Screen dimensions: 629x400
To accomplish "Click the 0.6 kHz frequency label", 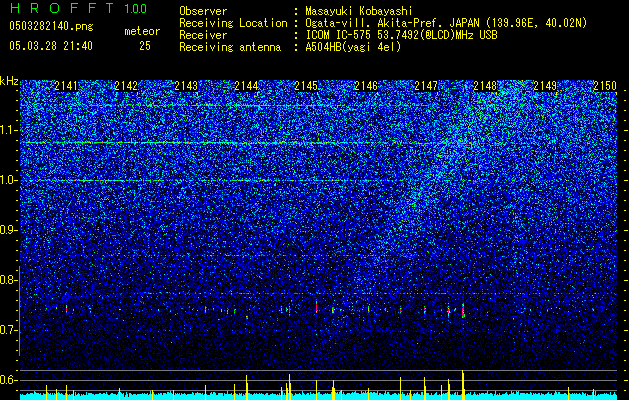I will [x=8, y=380].
